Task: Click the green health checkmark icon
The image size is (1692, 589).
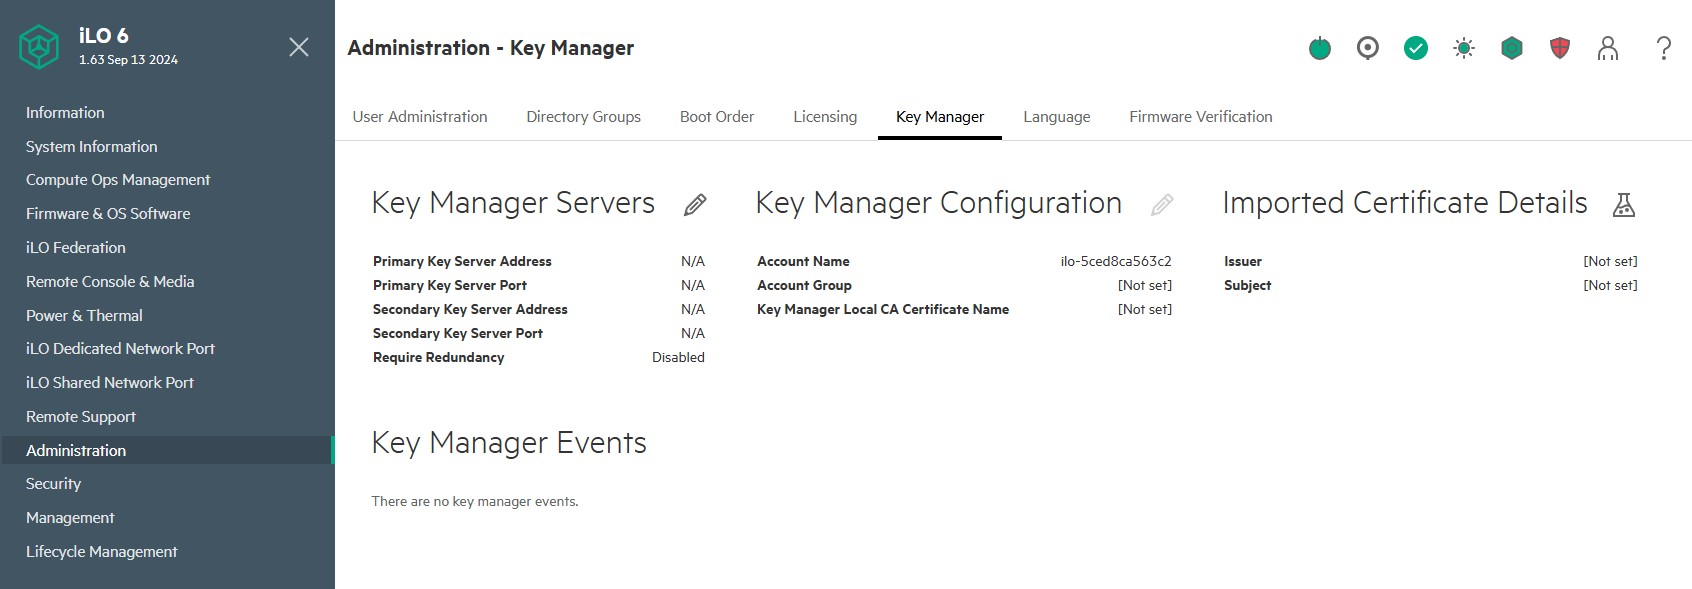Action: click(1416, 48)
